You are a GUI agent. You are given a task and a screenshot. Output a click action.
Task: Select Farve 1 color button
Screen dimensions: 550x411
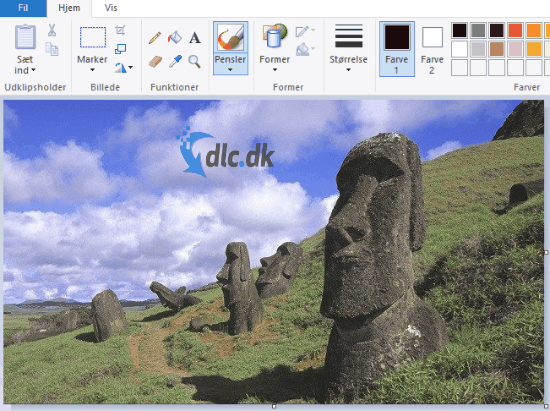[x=397, y=49]
